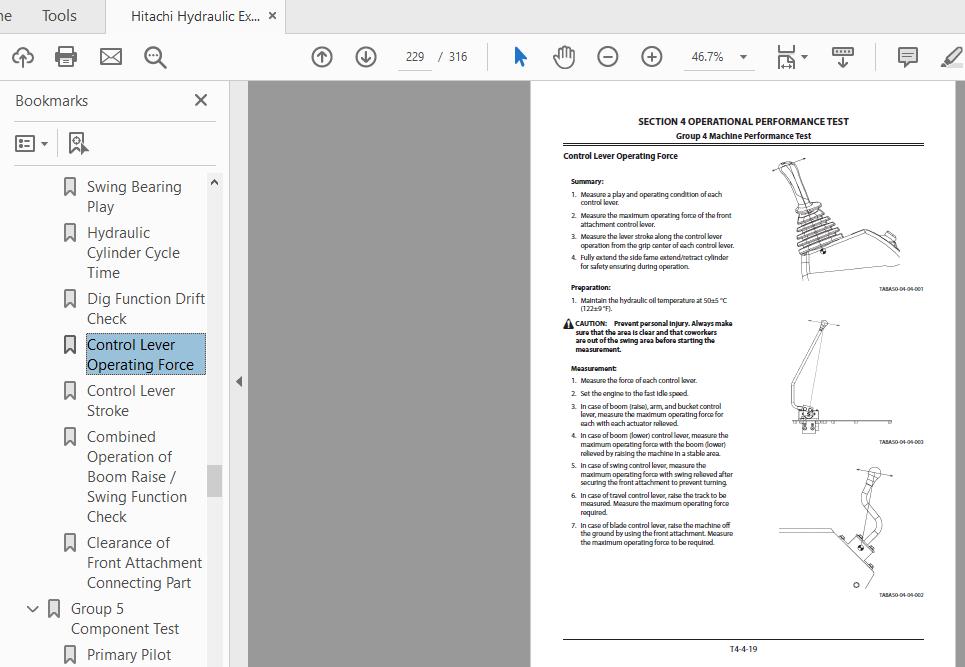Open bookmarks options menu dropdown
This screenshot has width=965, height=667.
click(x=31, y=144)
